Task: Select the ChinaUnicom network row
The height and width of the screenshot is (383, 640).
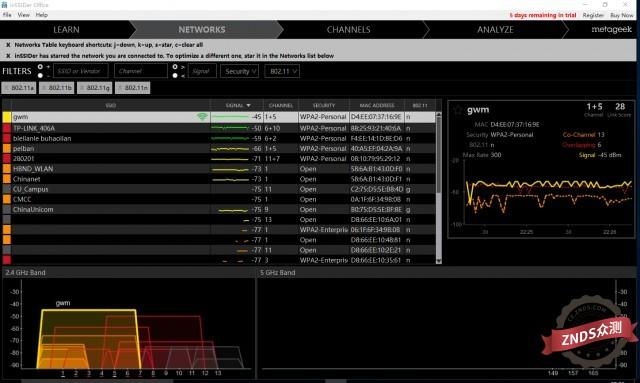Action: (x=219, y=209)
